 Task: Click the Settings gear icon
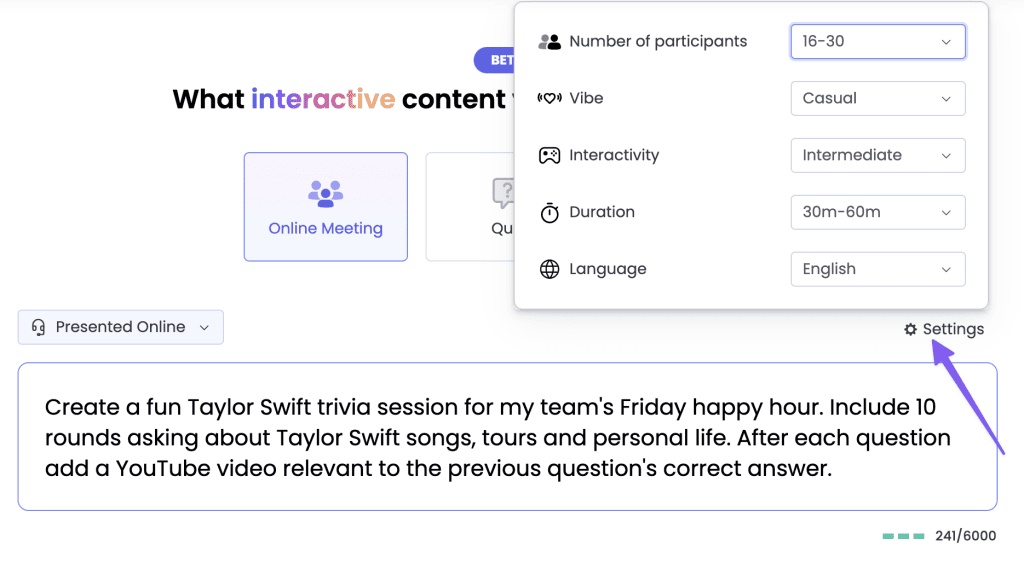tap(910, 329)
